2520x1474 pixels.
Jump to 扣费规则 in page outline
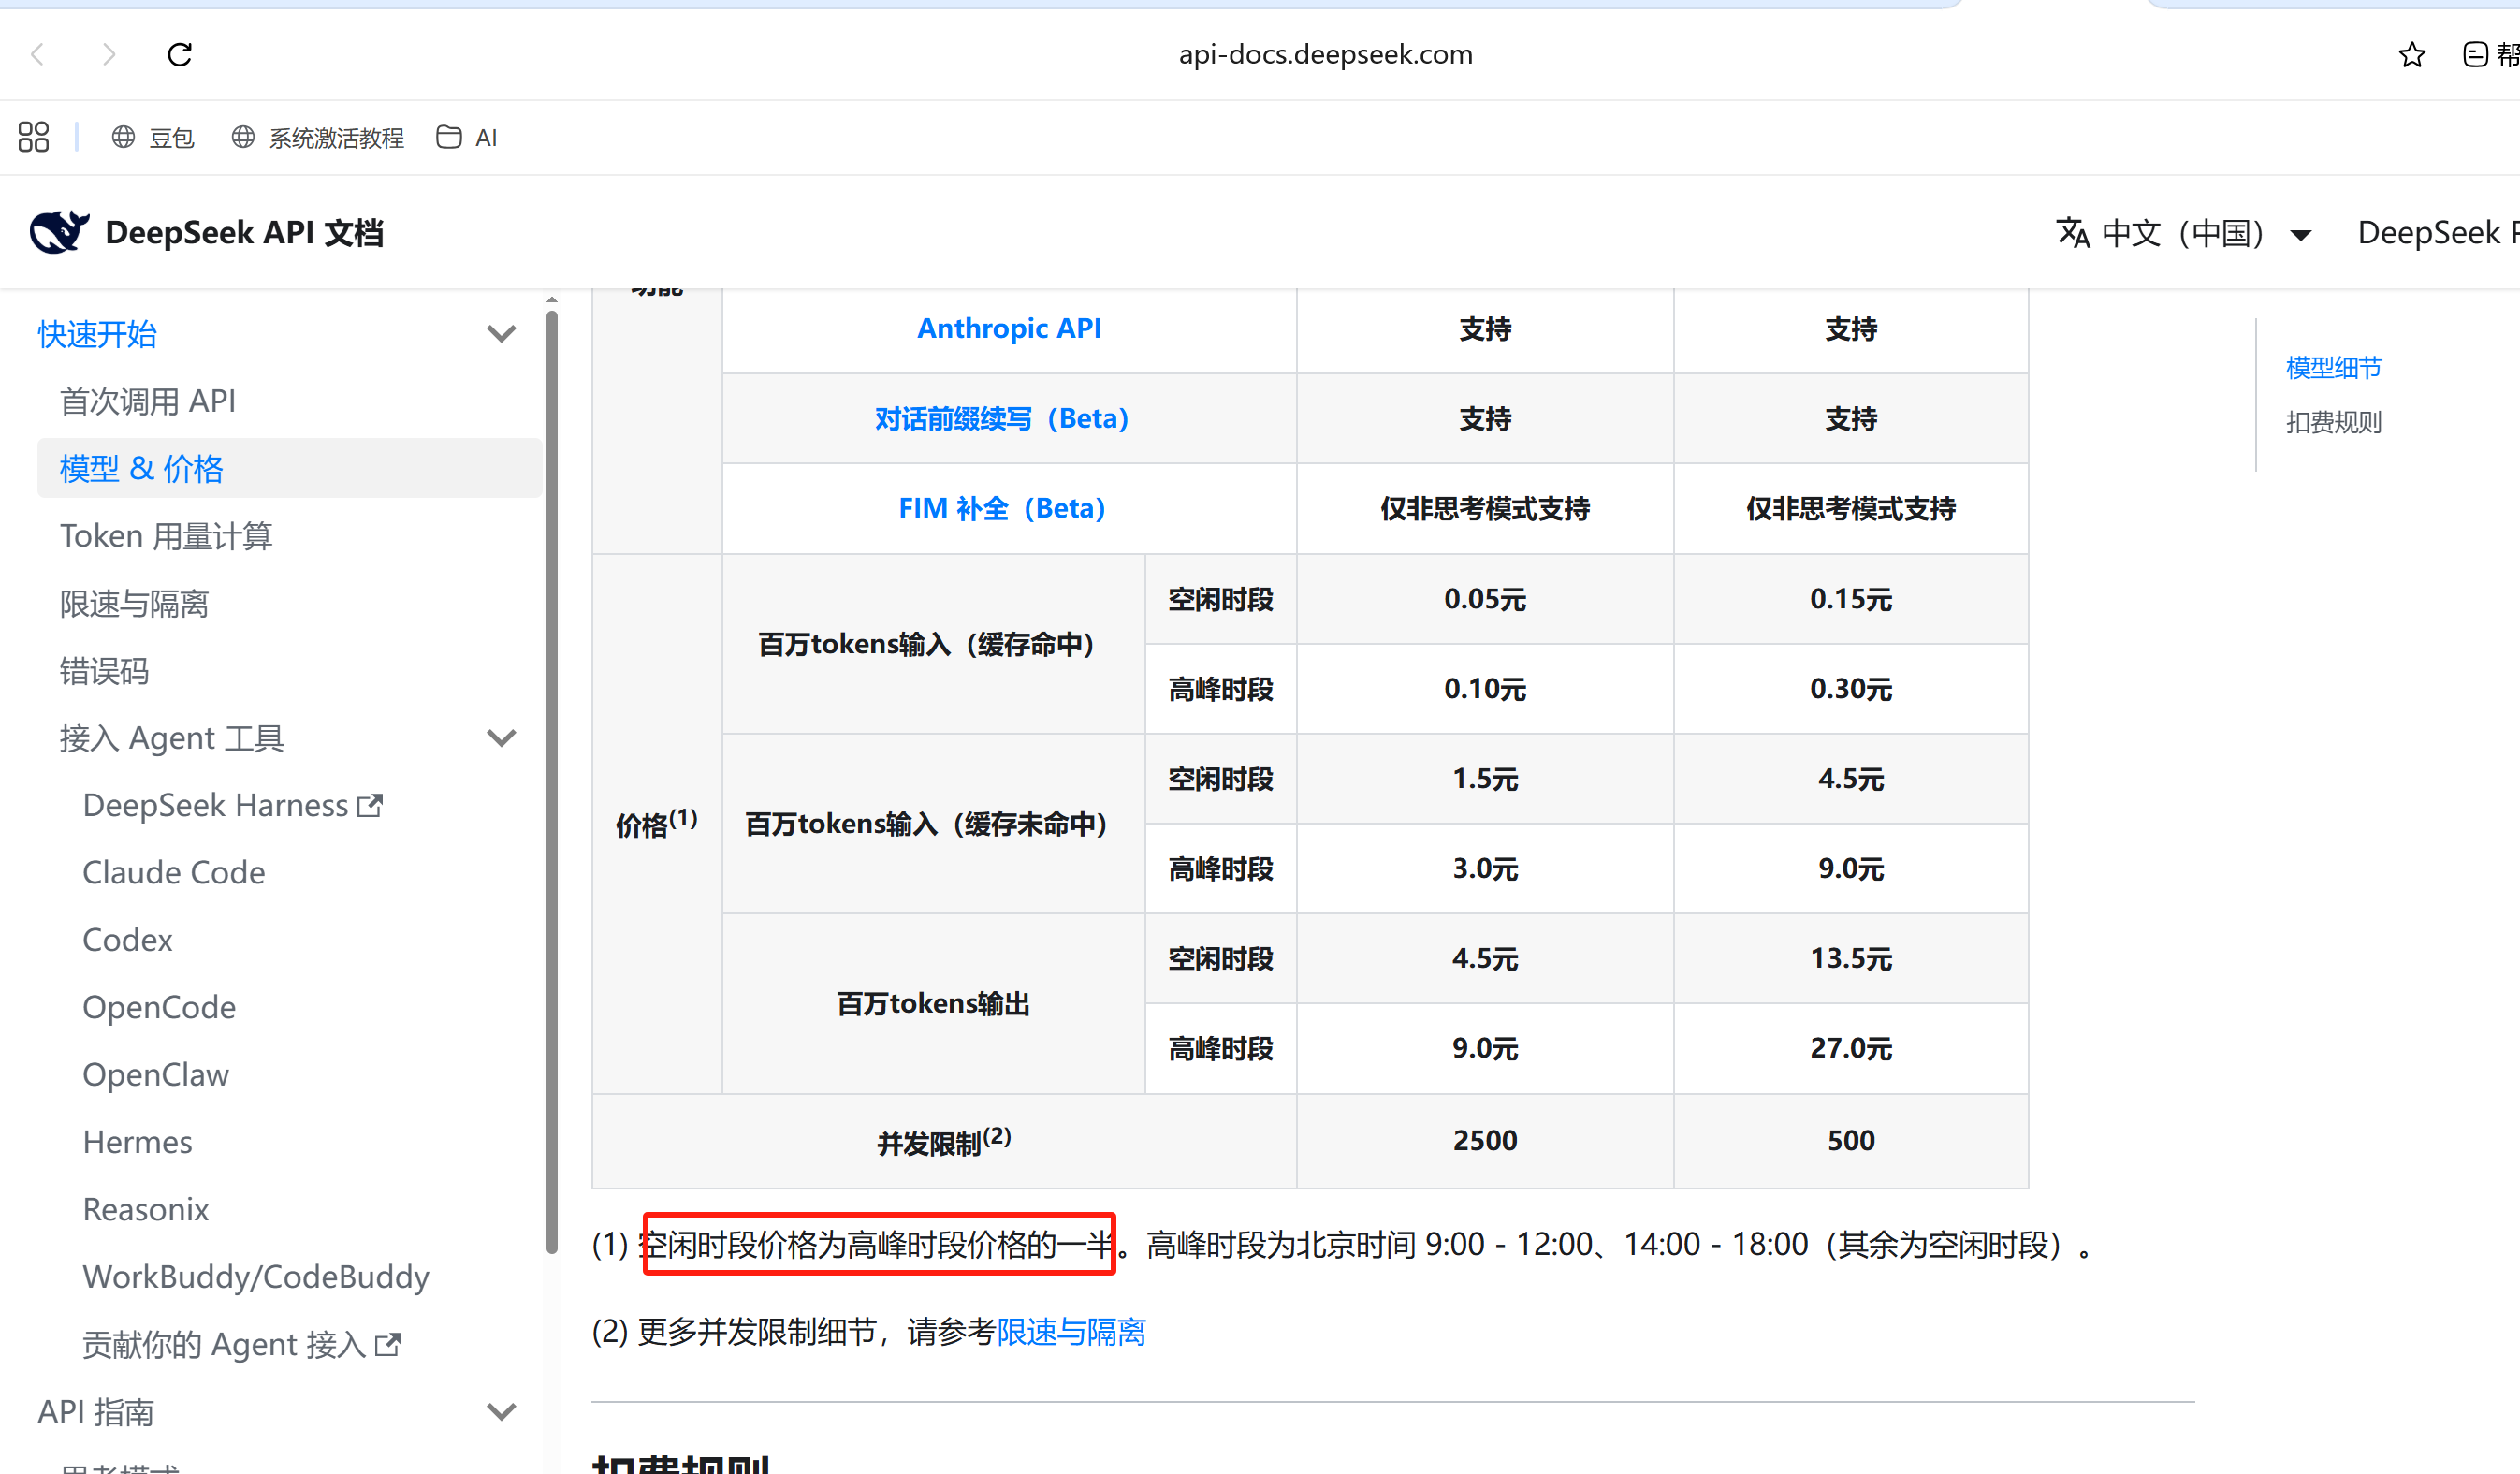coord(2333,422)
